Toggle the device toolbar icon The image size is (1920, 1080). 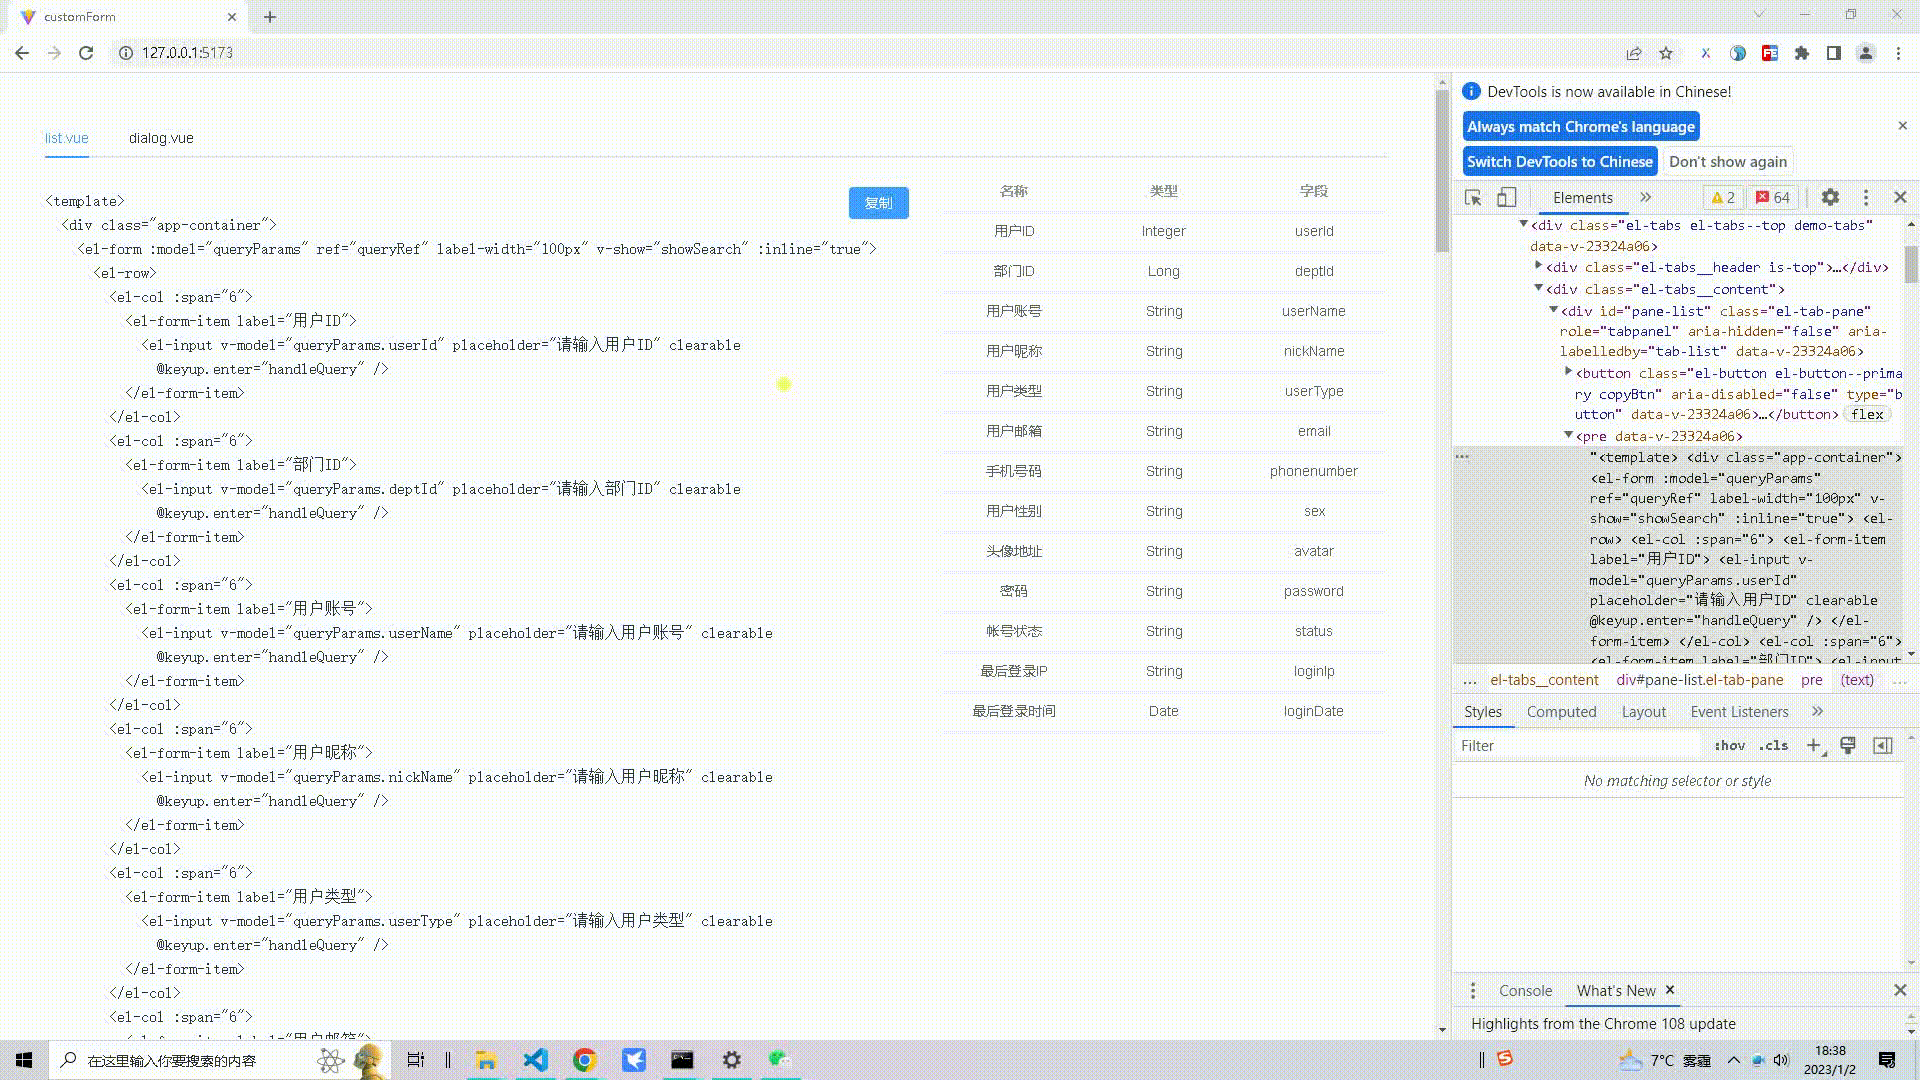tap(1506, 198)
